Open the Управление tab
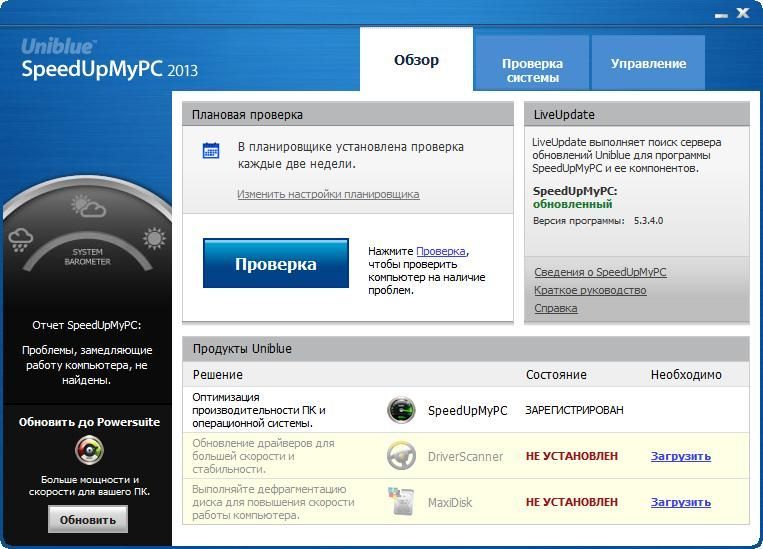This screenshot has width=763, height=549. (648, 63)
